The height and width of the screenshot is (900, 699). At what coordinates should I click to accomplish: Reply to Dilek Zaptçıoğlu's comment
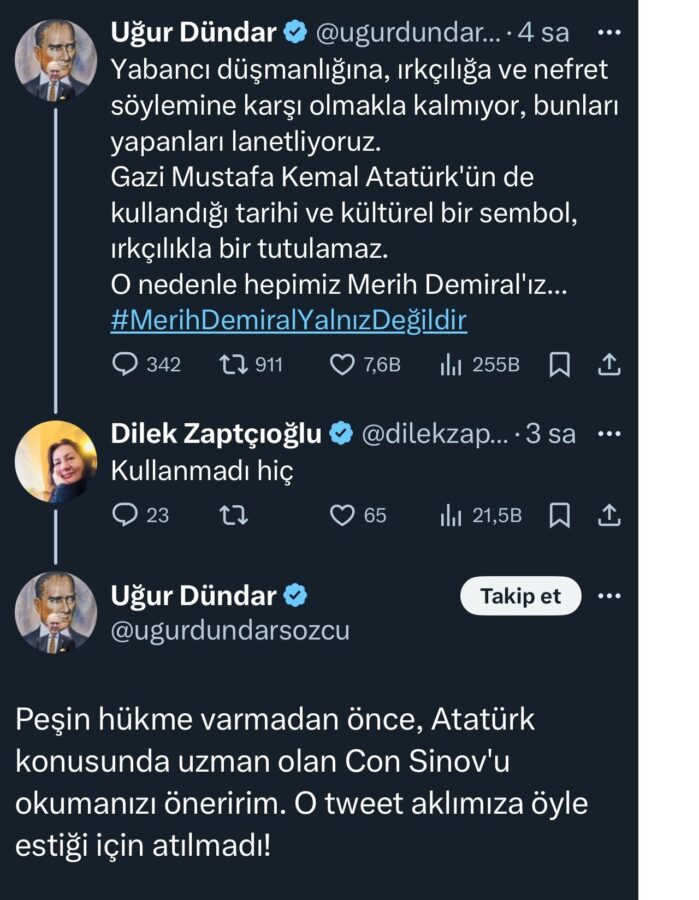125,515
